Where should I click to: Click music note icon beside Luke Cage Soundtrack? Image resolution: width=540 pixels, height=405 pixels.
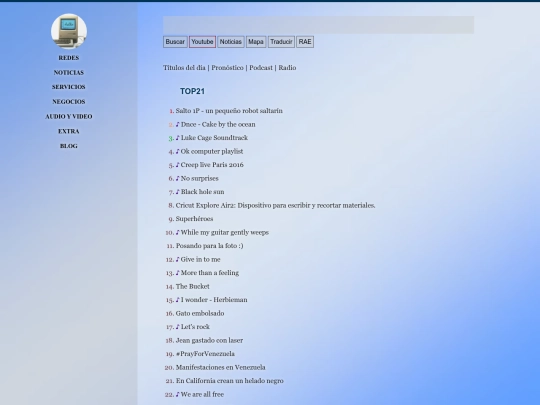(178, 138)
